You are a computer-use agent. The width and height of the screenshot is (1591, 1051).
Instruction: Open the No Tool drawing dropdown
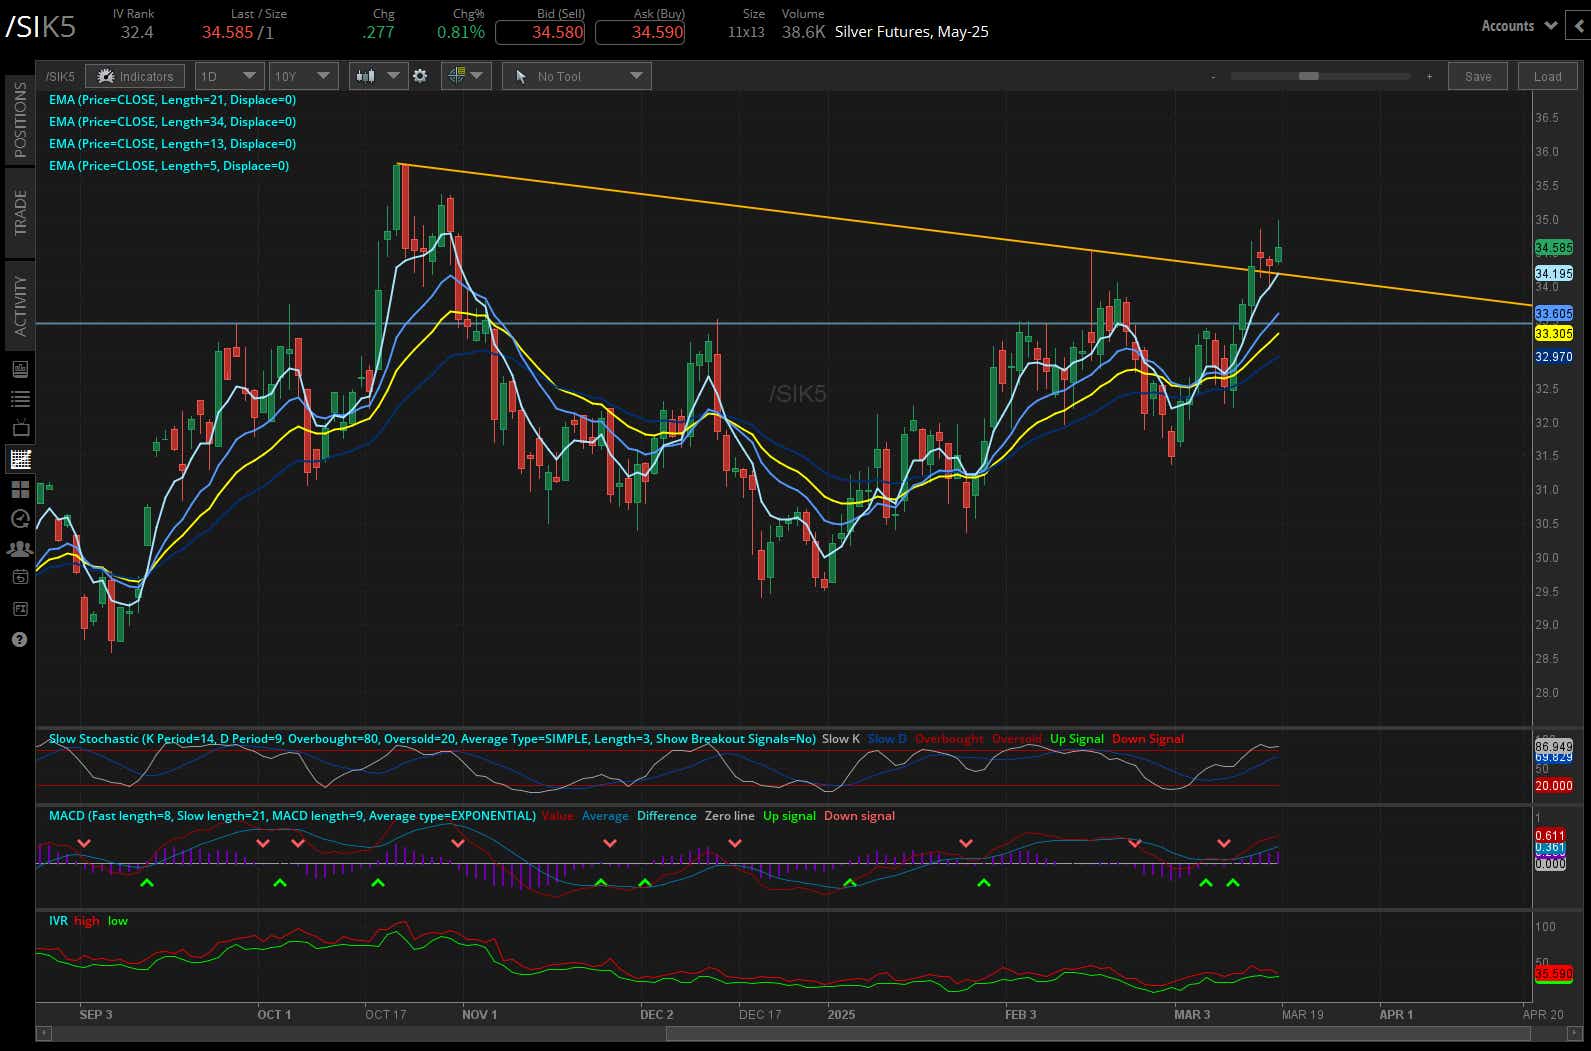point(576,76)
